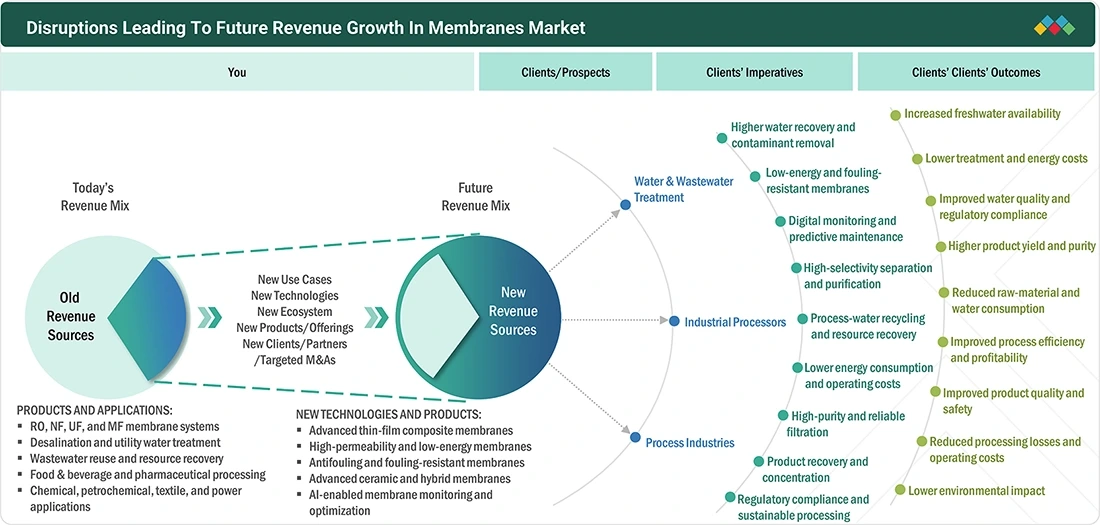
Task: Click teal dot next to Regulatory compliance and sustainable processing
Action: [730, 498]
